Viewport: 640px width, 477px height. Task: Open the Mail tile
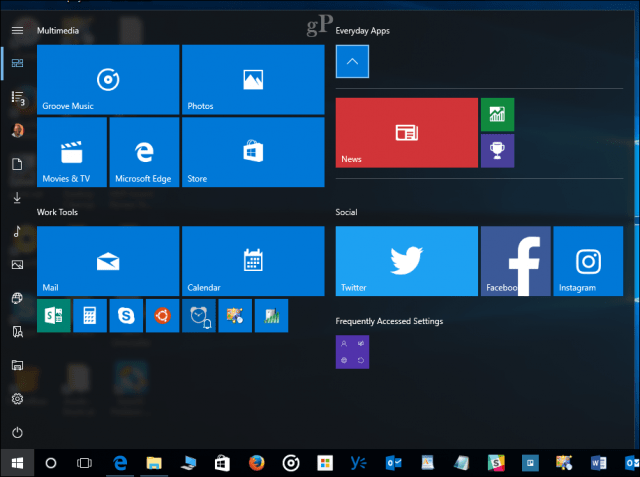point(108,261)
